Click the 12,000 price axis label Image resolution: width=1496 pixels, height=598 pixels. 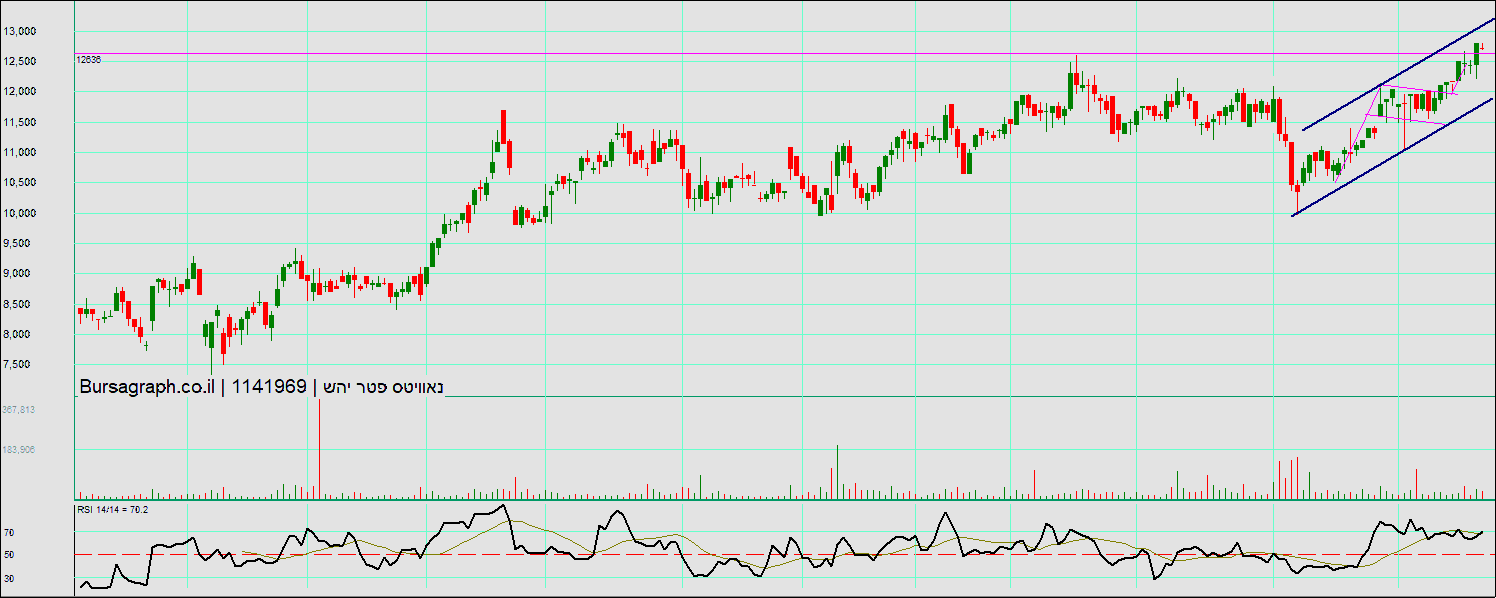(x=20, y=91)
